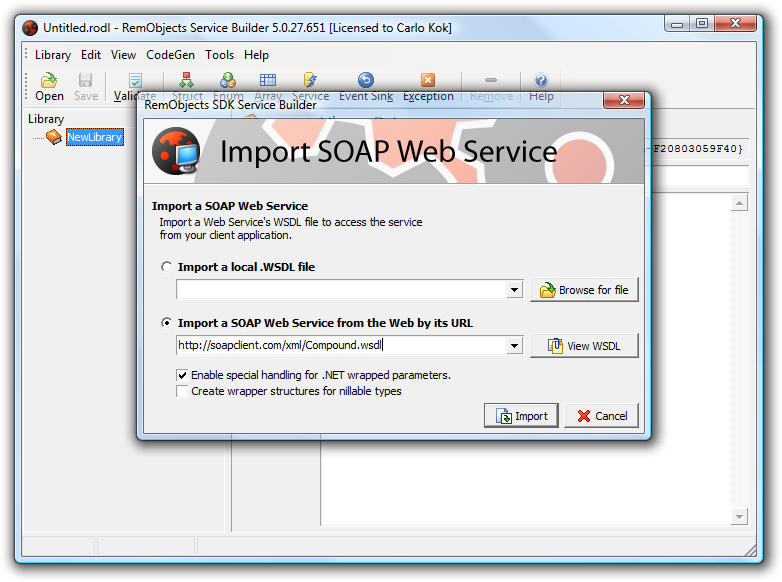This screenshot has height=582, width=782.
Task: Enable wrapper structures for nillable types
Action: point(182,391)
